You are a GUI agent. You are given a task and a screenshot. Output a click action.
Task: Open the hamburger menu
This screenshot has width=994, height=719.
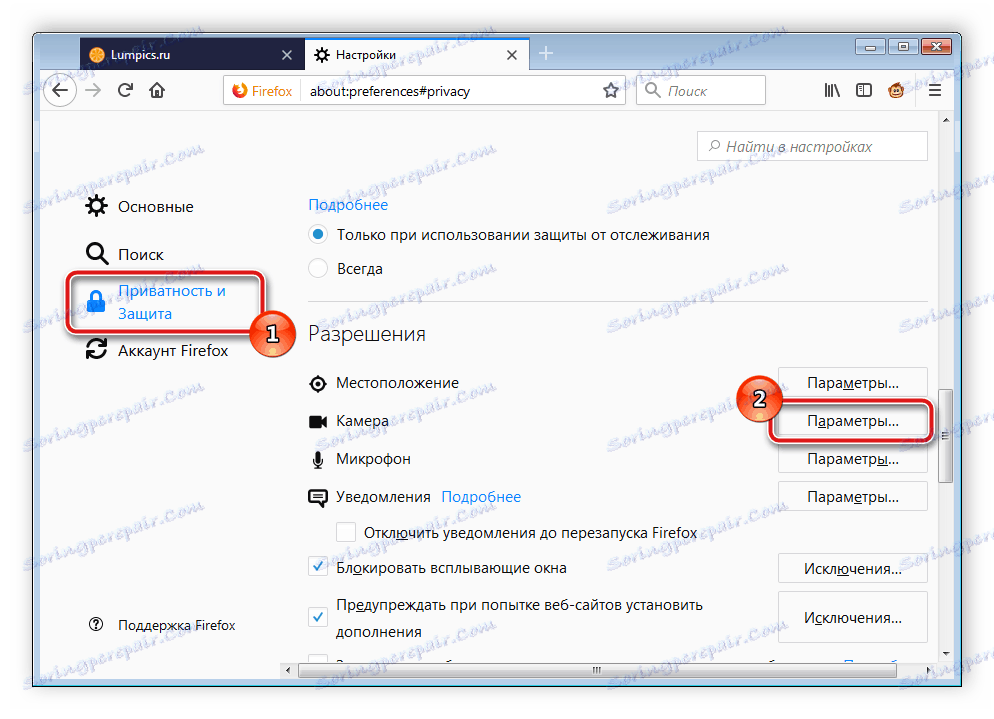tap(934, 90)
